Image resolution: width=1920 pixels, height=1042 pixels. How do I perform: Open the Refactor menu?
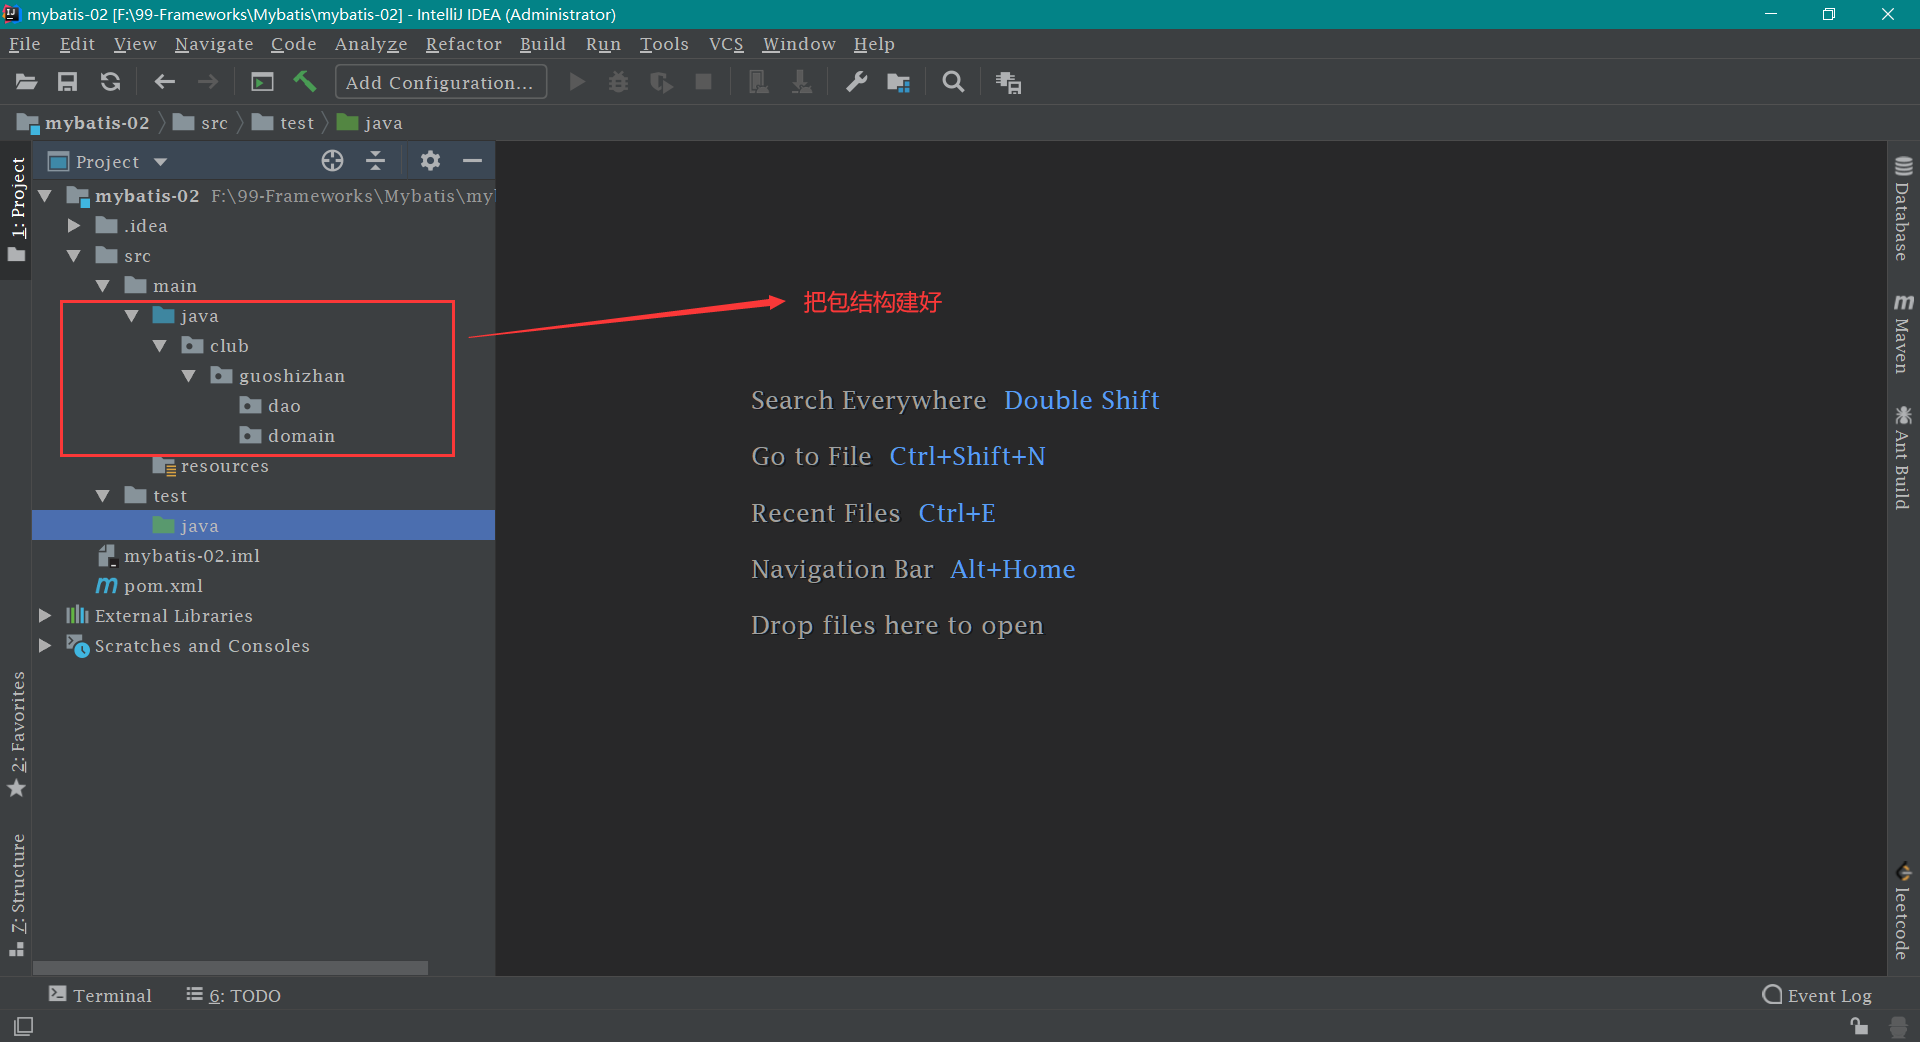(463, 44)
